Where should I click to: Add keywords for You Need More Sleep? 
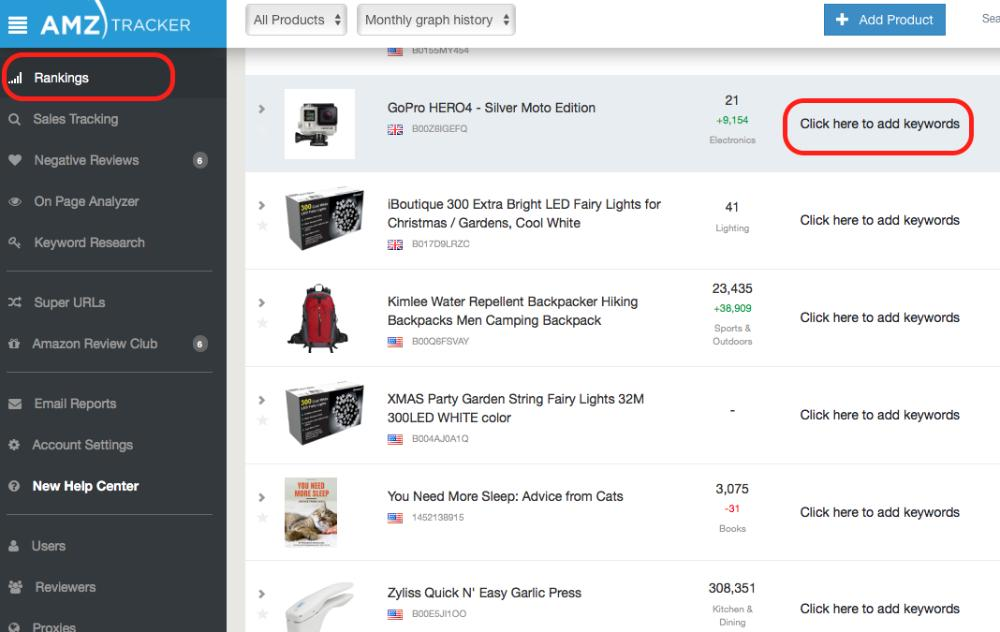click(879, 512)
